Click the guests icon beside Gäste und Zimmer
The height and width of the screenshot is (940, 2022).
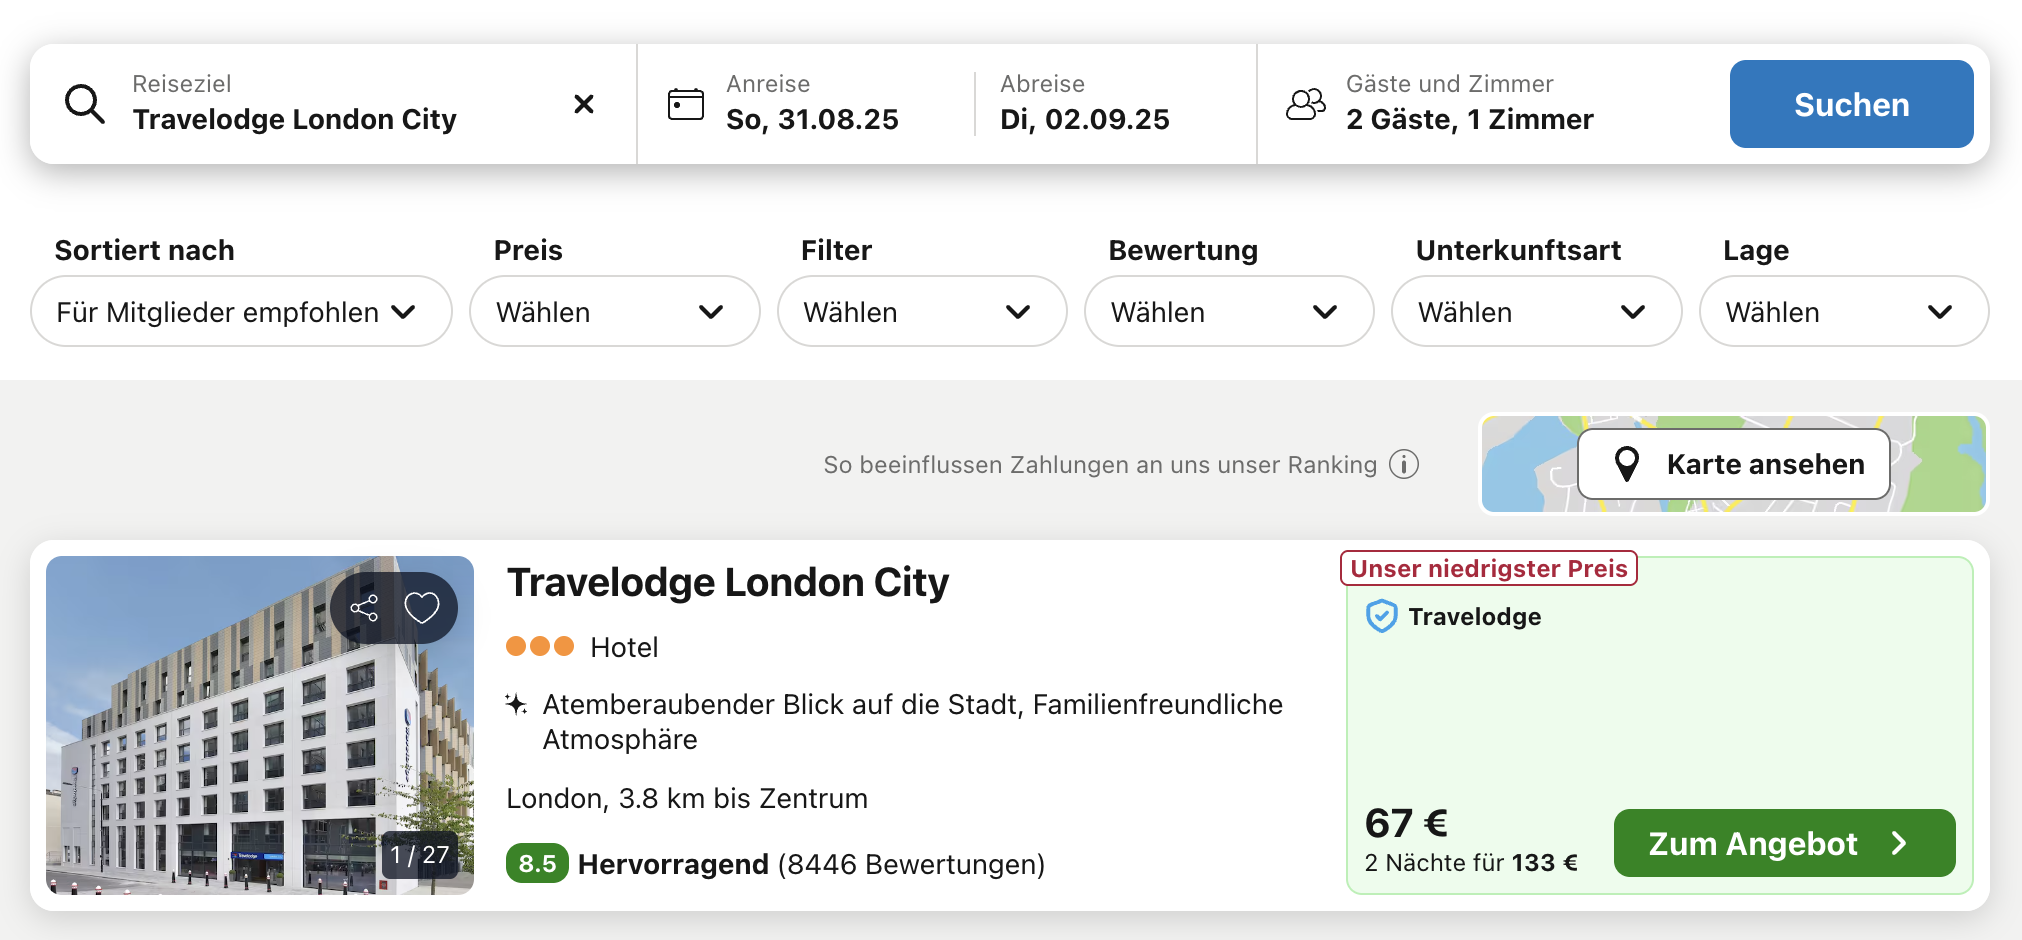click(1306, 104)
